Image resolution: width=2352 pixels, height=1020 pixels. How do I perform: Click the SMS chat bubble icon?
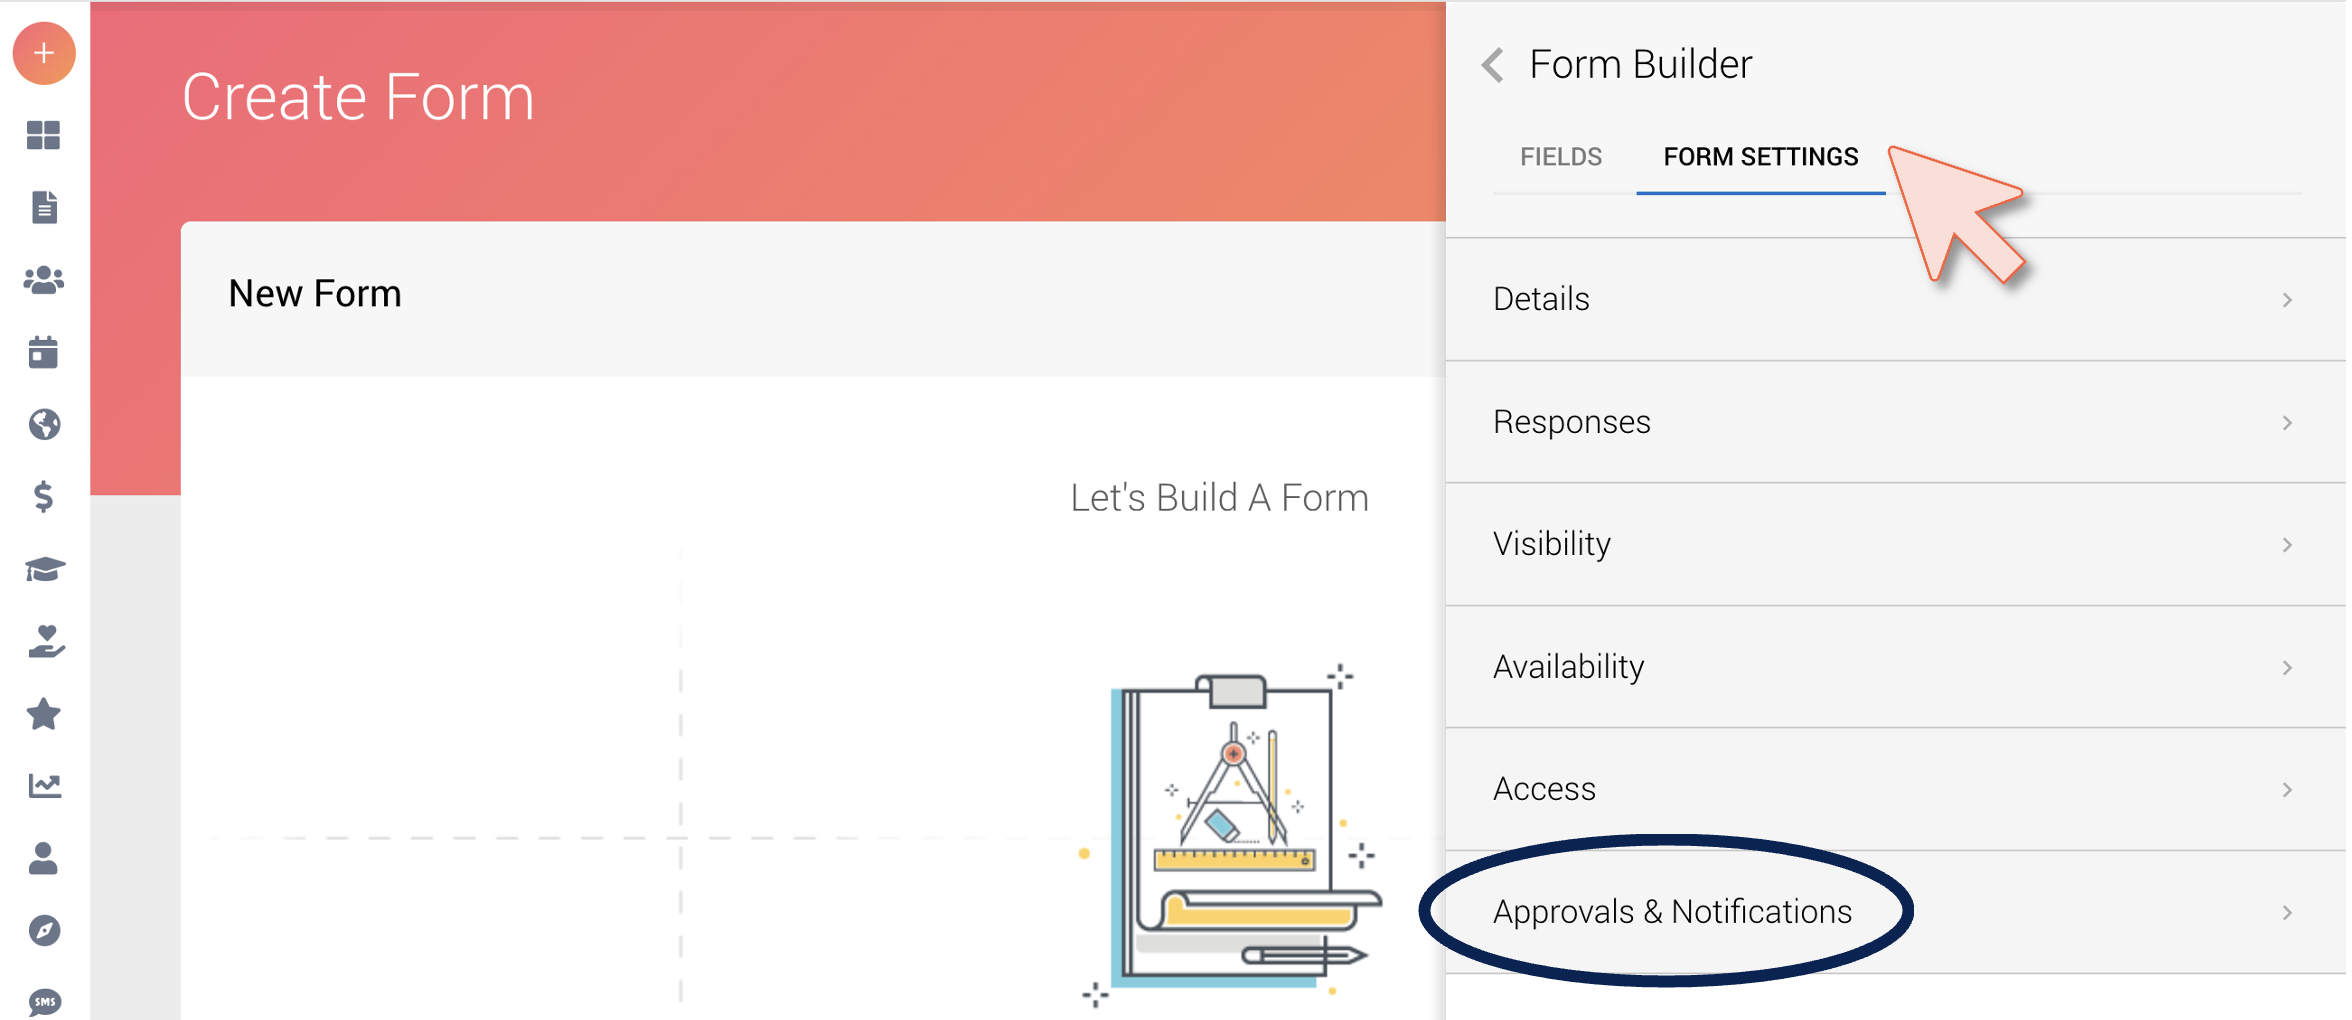coord(44,1000)
